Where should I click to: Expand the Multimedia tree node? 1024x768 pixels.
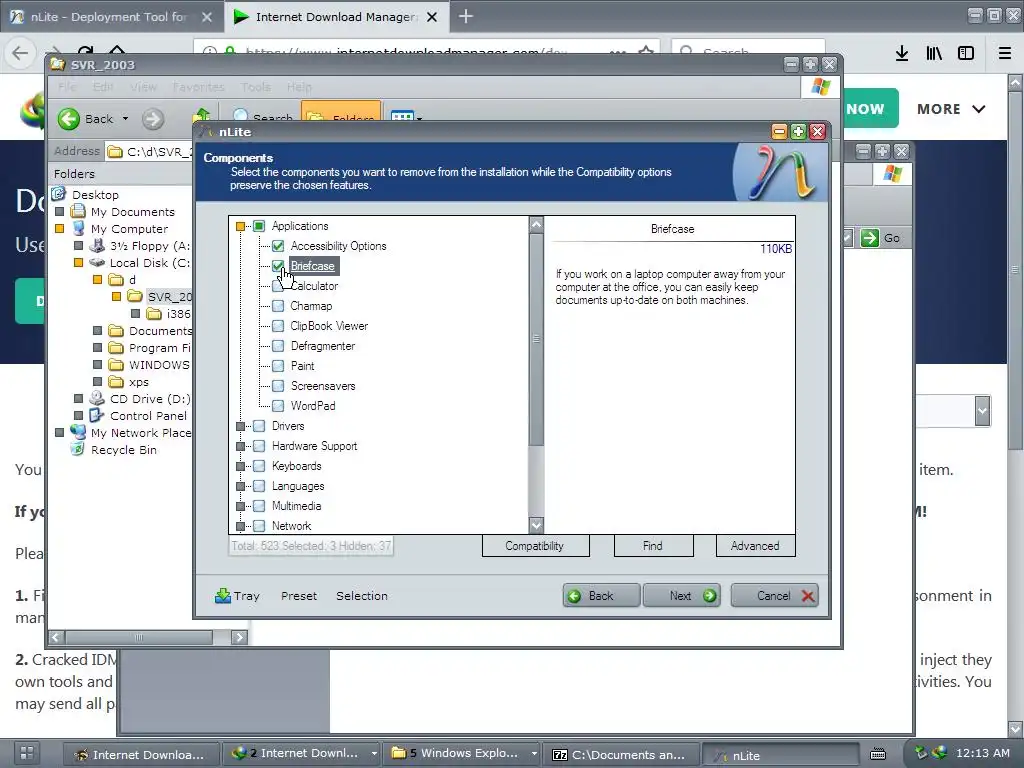click(240, 506)
